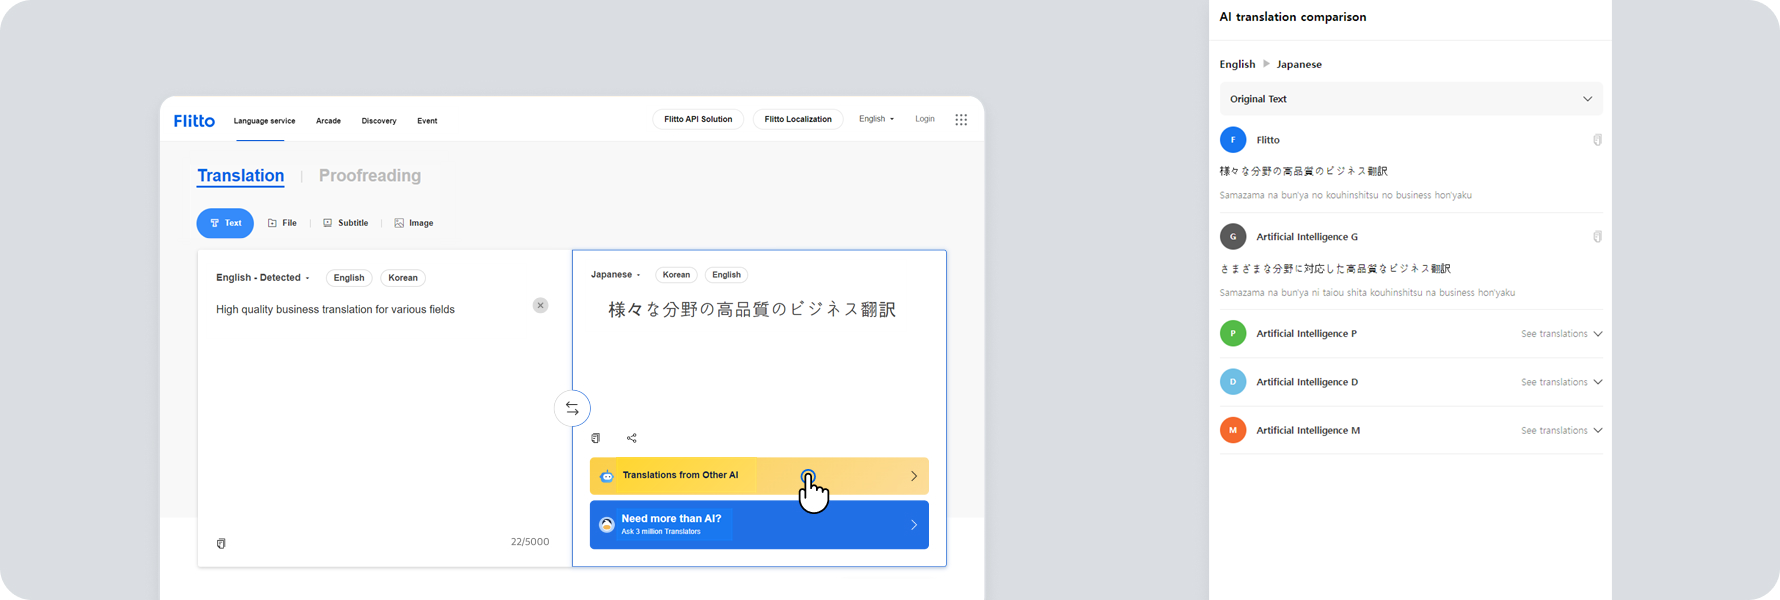Swap source and target languages
This screenshot has height=600, width=1780.
(572, 408)
